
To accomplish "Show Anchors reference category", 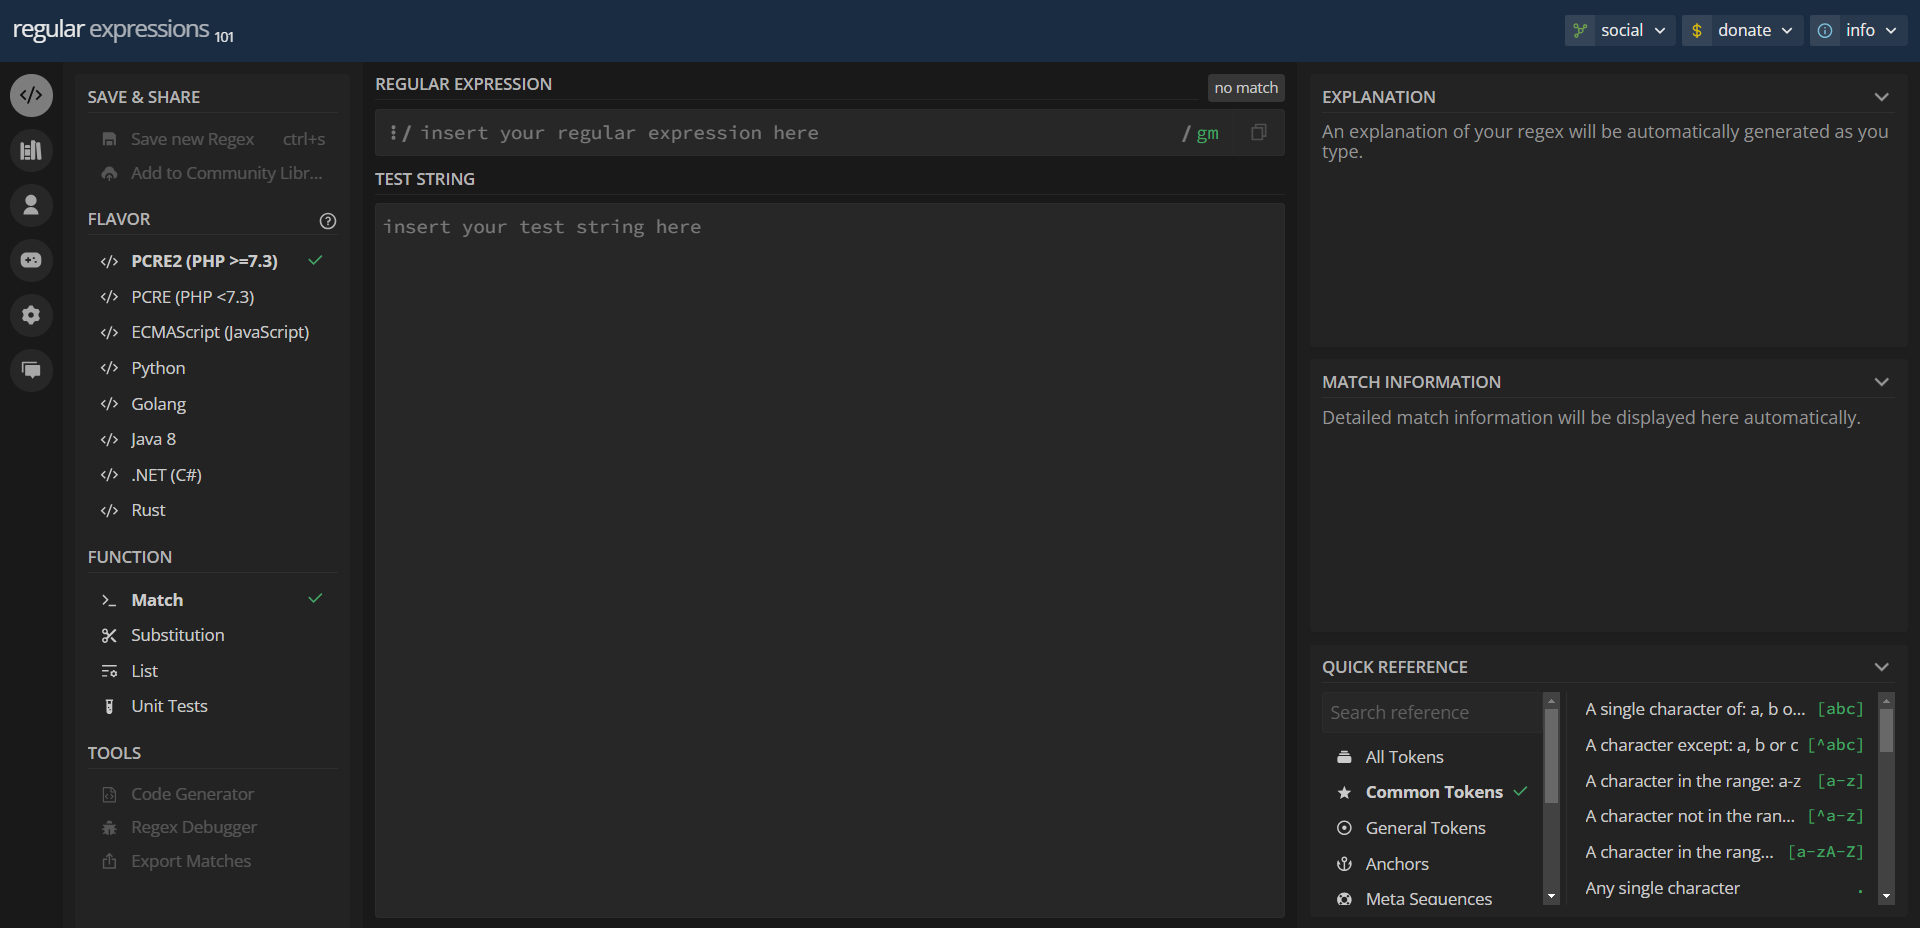I will coord(1432,864).
